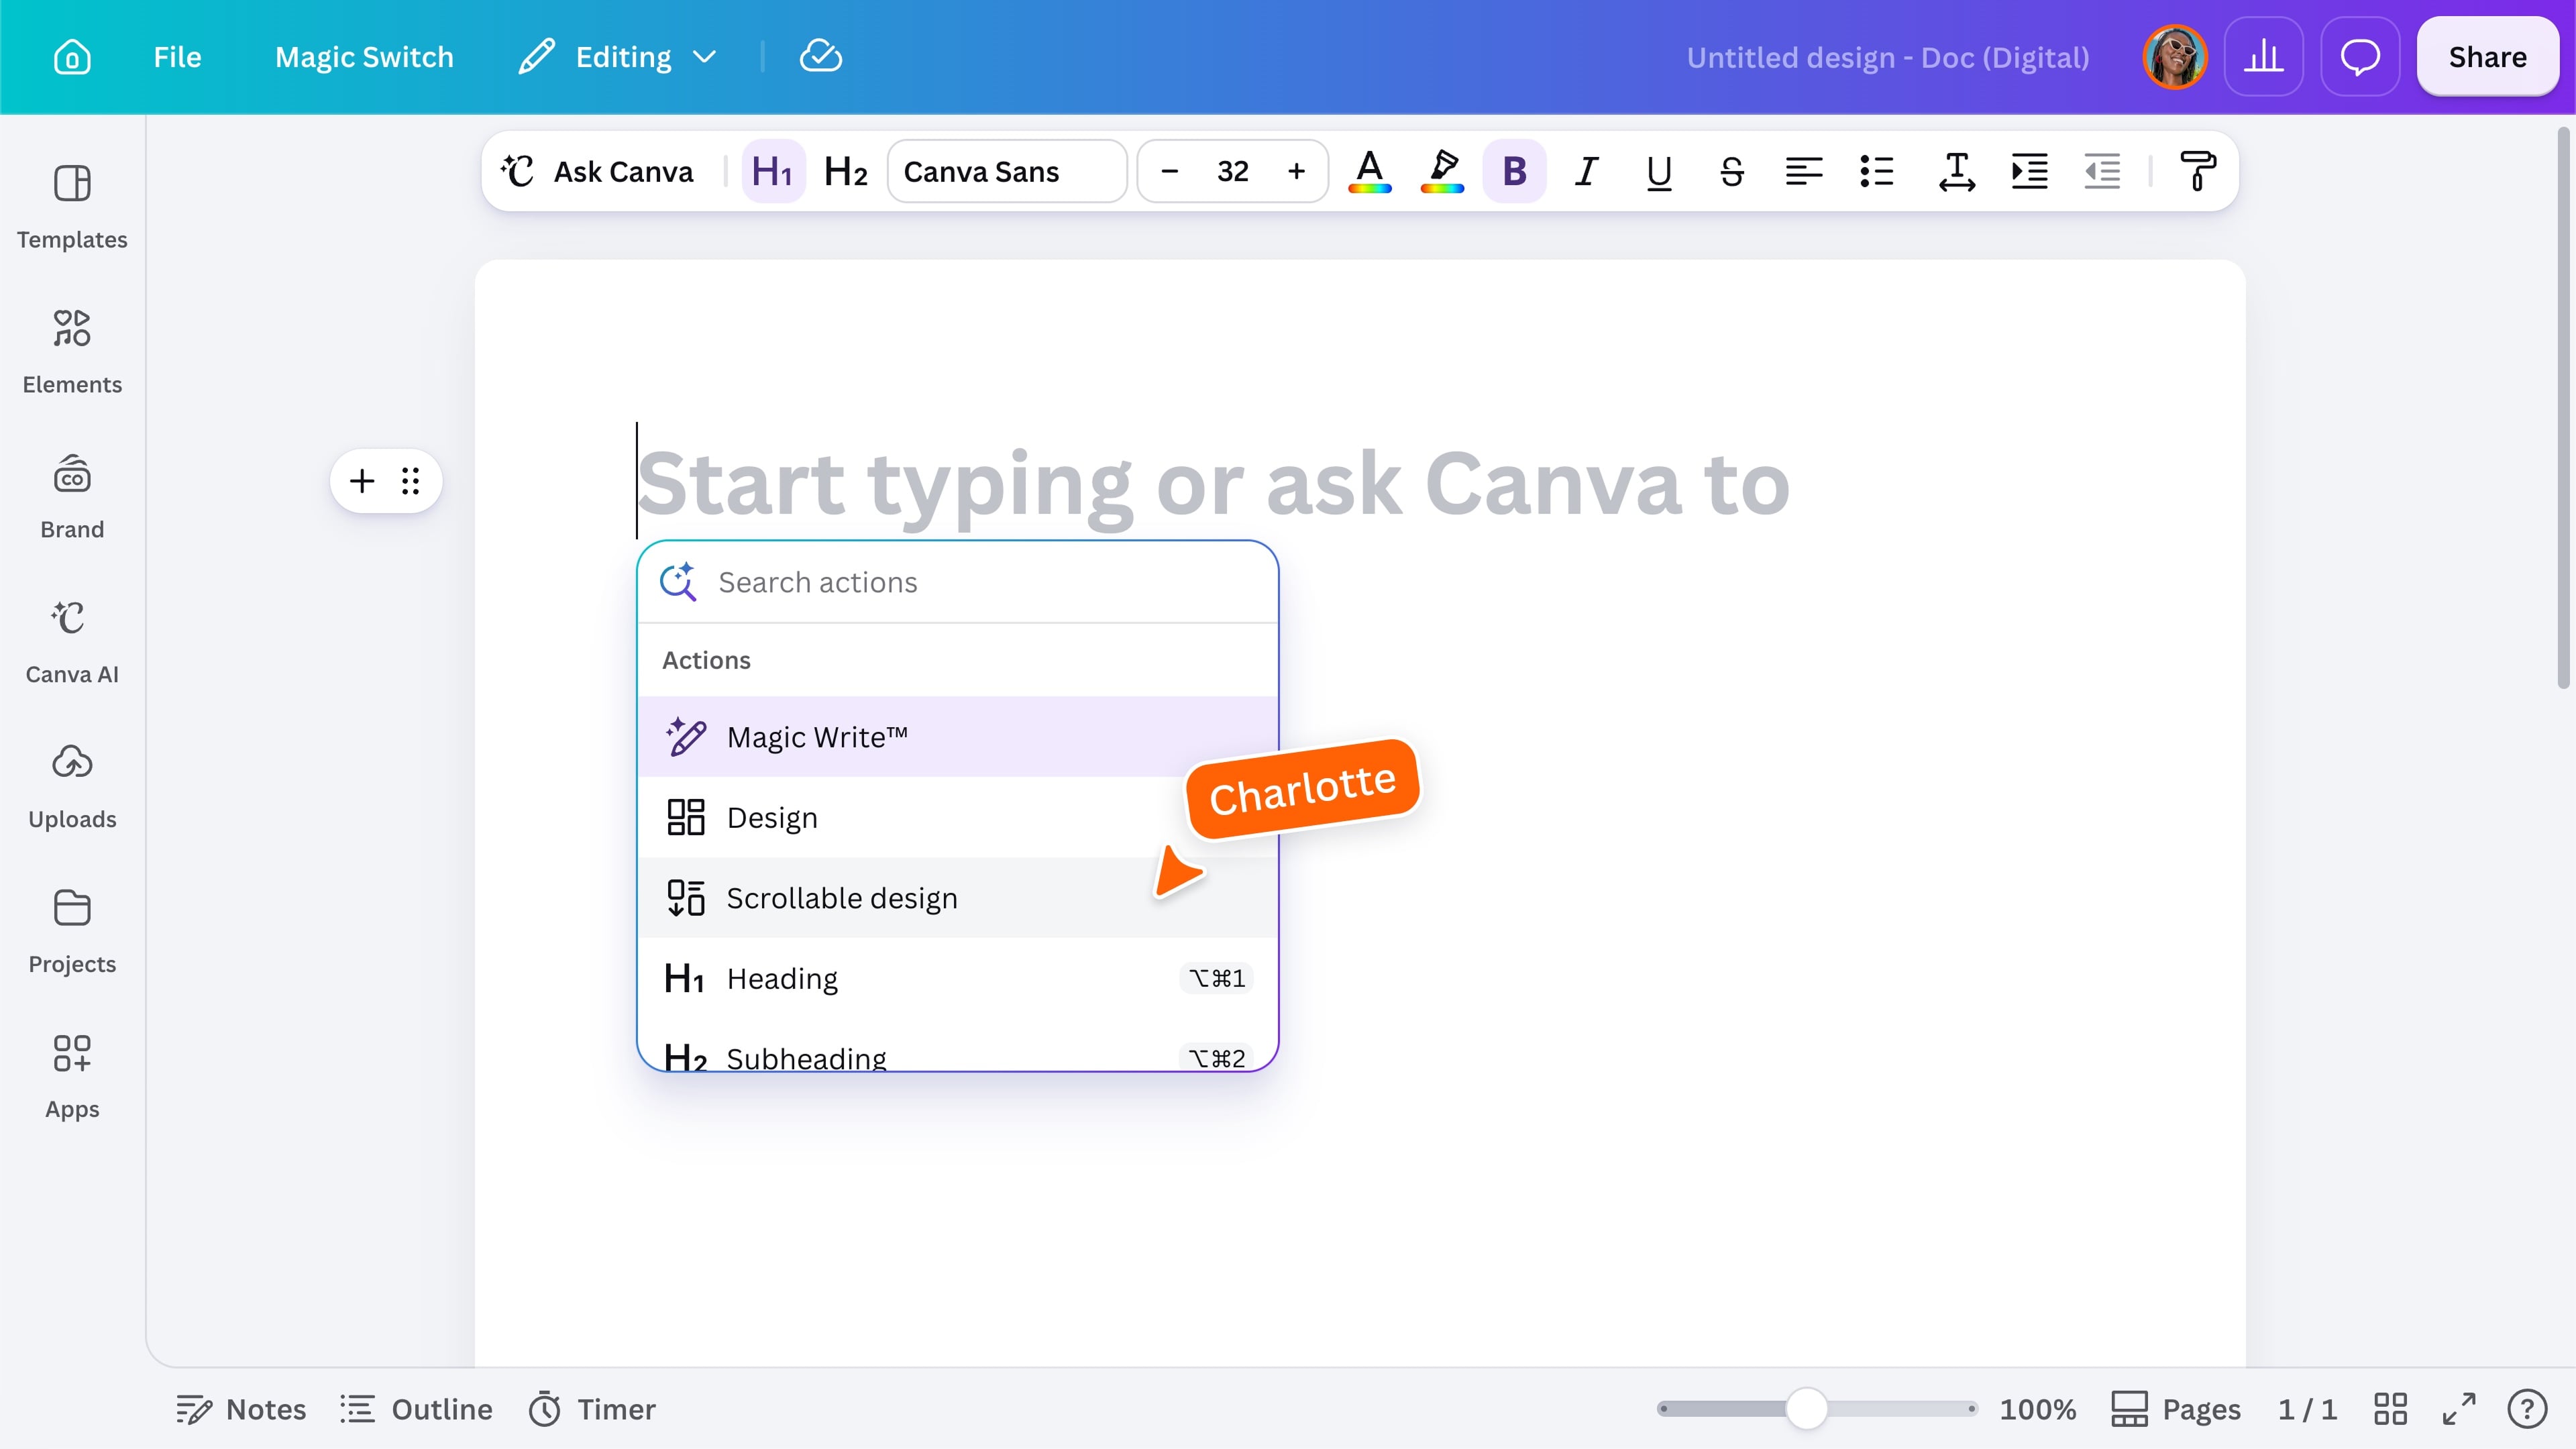Open the user profile avatar
The image size is (2576, 1449).
(2175, 57)
